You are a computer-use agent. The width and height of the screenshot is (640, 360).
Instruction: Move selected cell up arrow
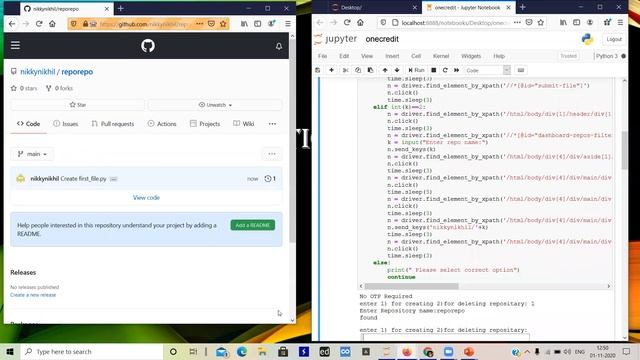385,70
